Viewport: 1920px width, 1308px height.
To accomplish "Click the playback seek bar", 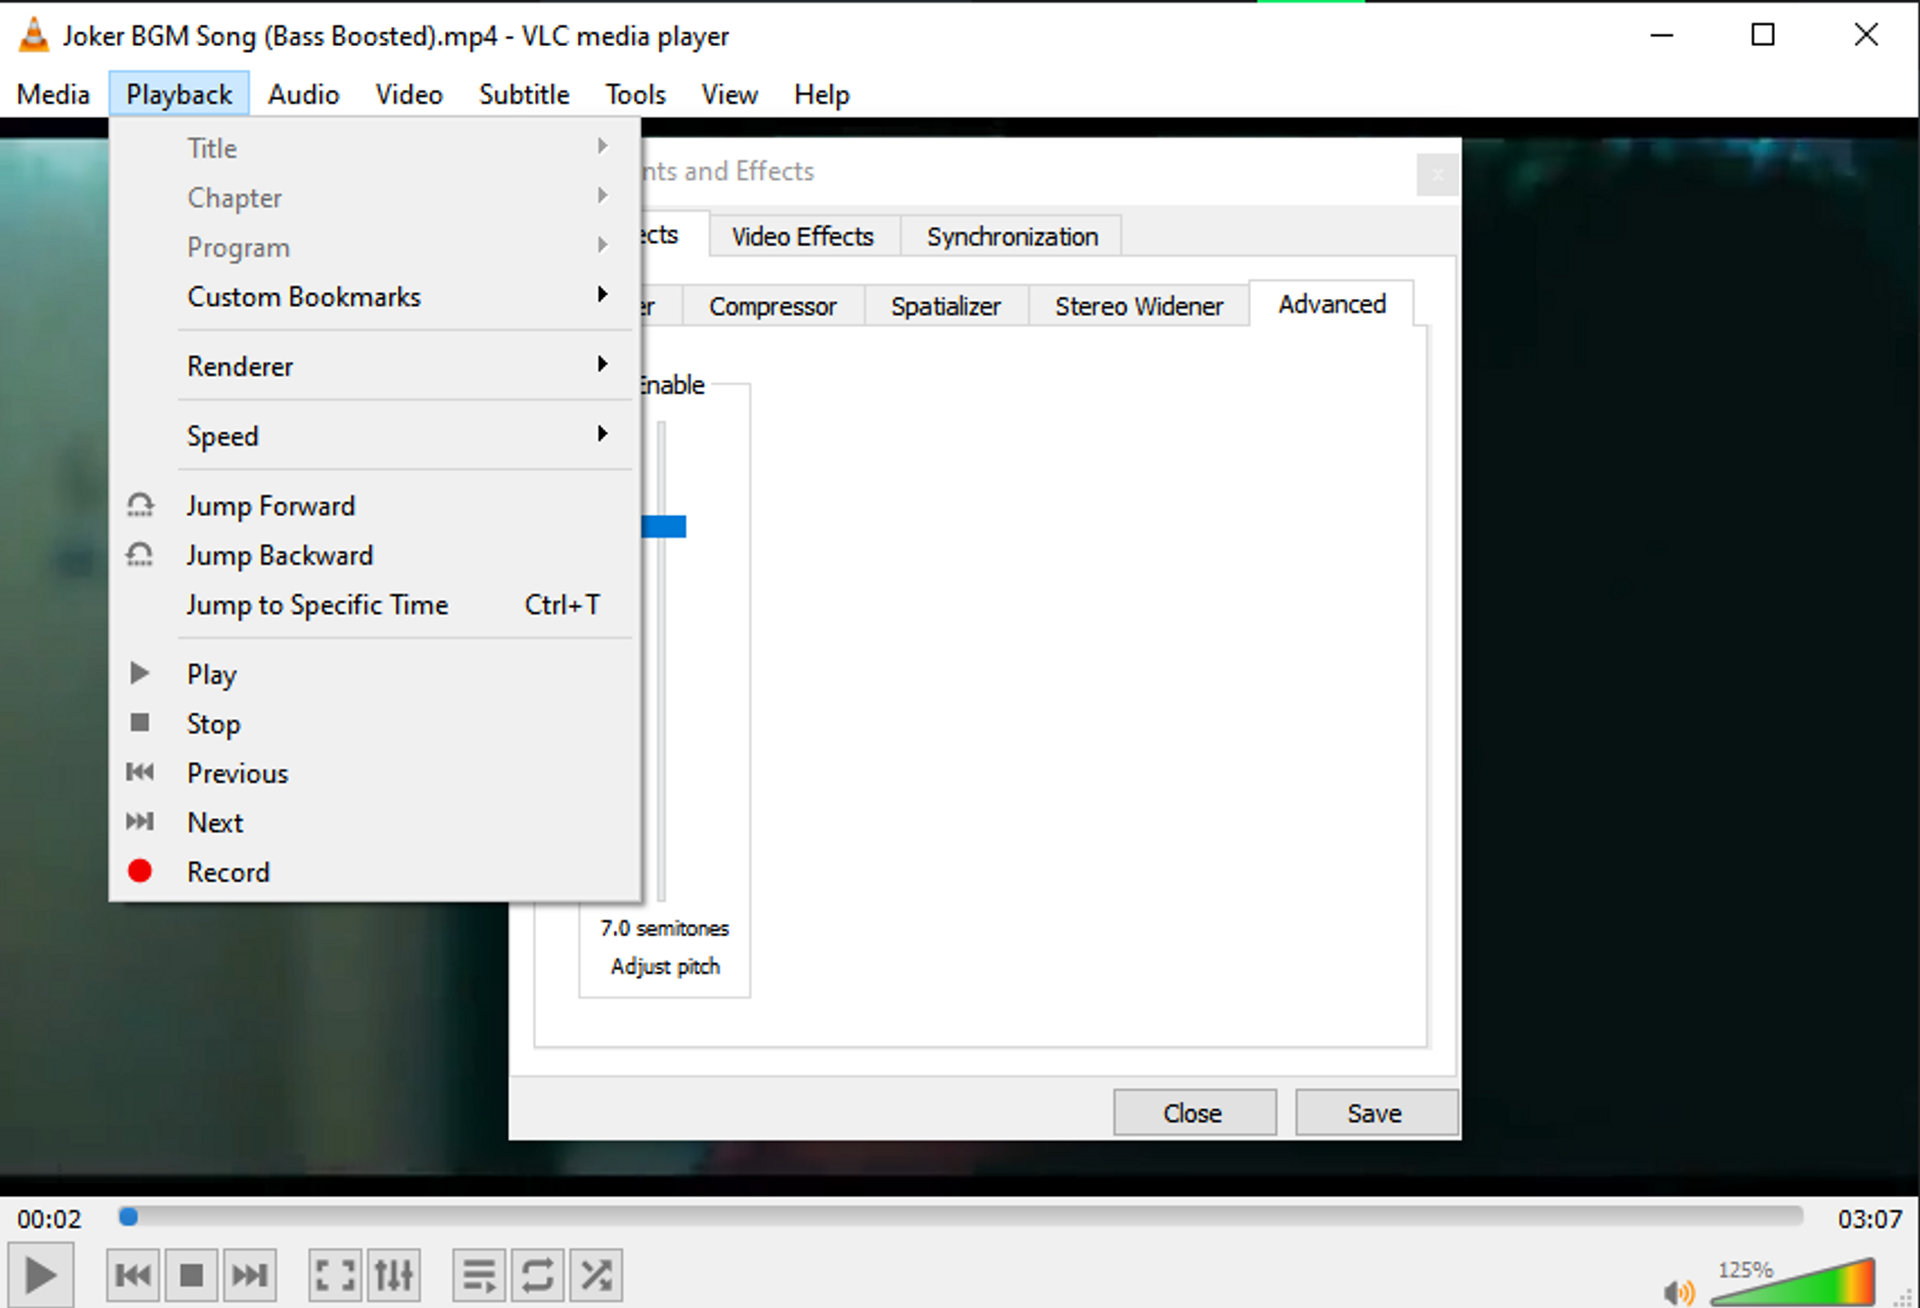I will pyautogui.click(x=960, y=1217).
